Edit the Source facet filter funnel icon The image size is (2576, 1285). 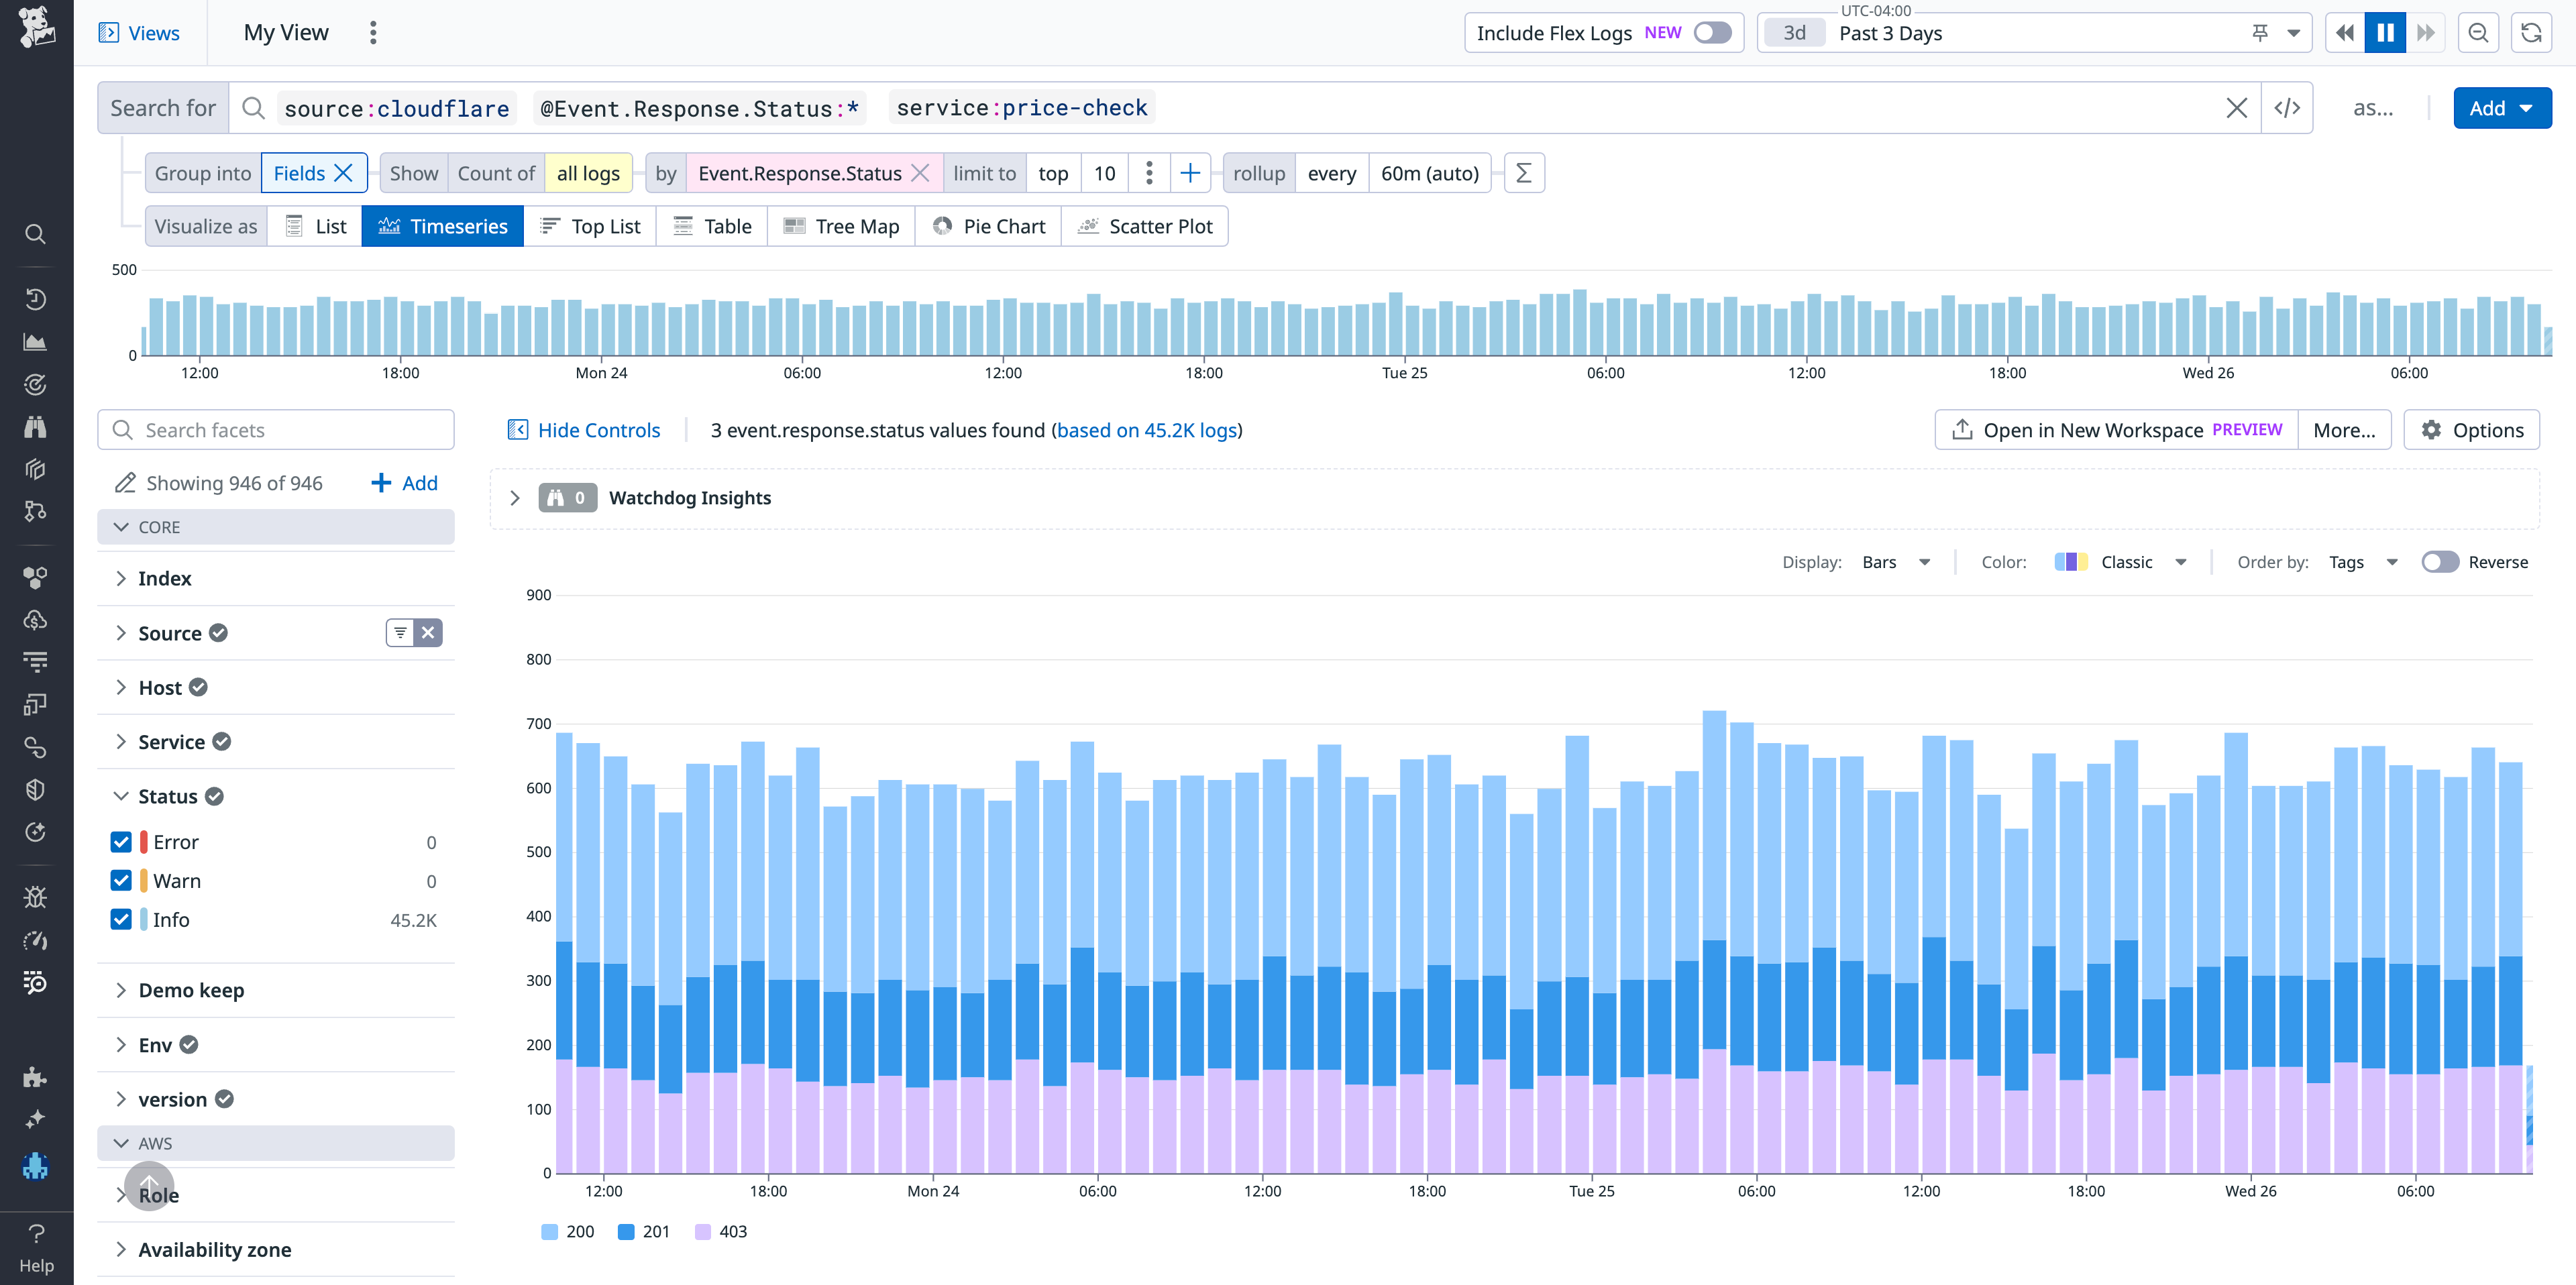[x=400, y=632]
